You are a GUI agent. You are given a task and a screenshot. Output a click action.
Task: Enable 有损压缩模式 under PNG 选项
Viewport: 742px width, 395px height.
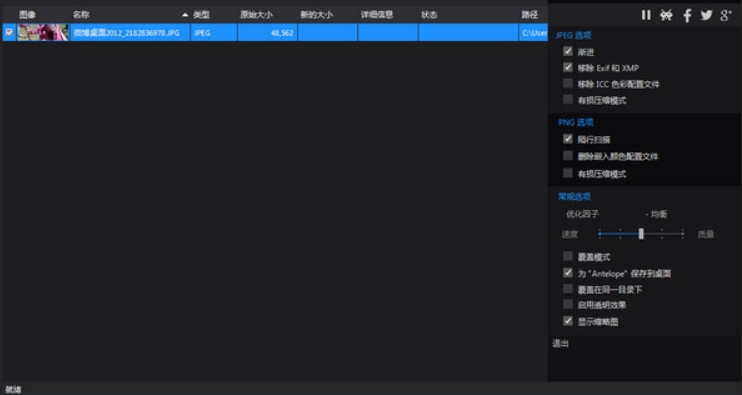click(568, 173)
